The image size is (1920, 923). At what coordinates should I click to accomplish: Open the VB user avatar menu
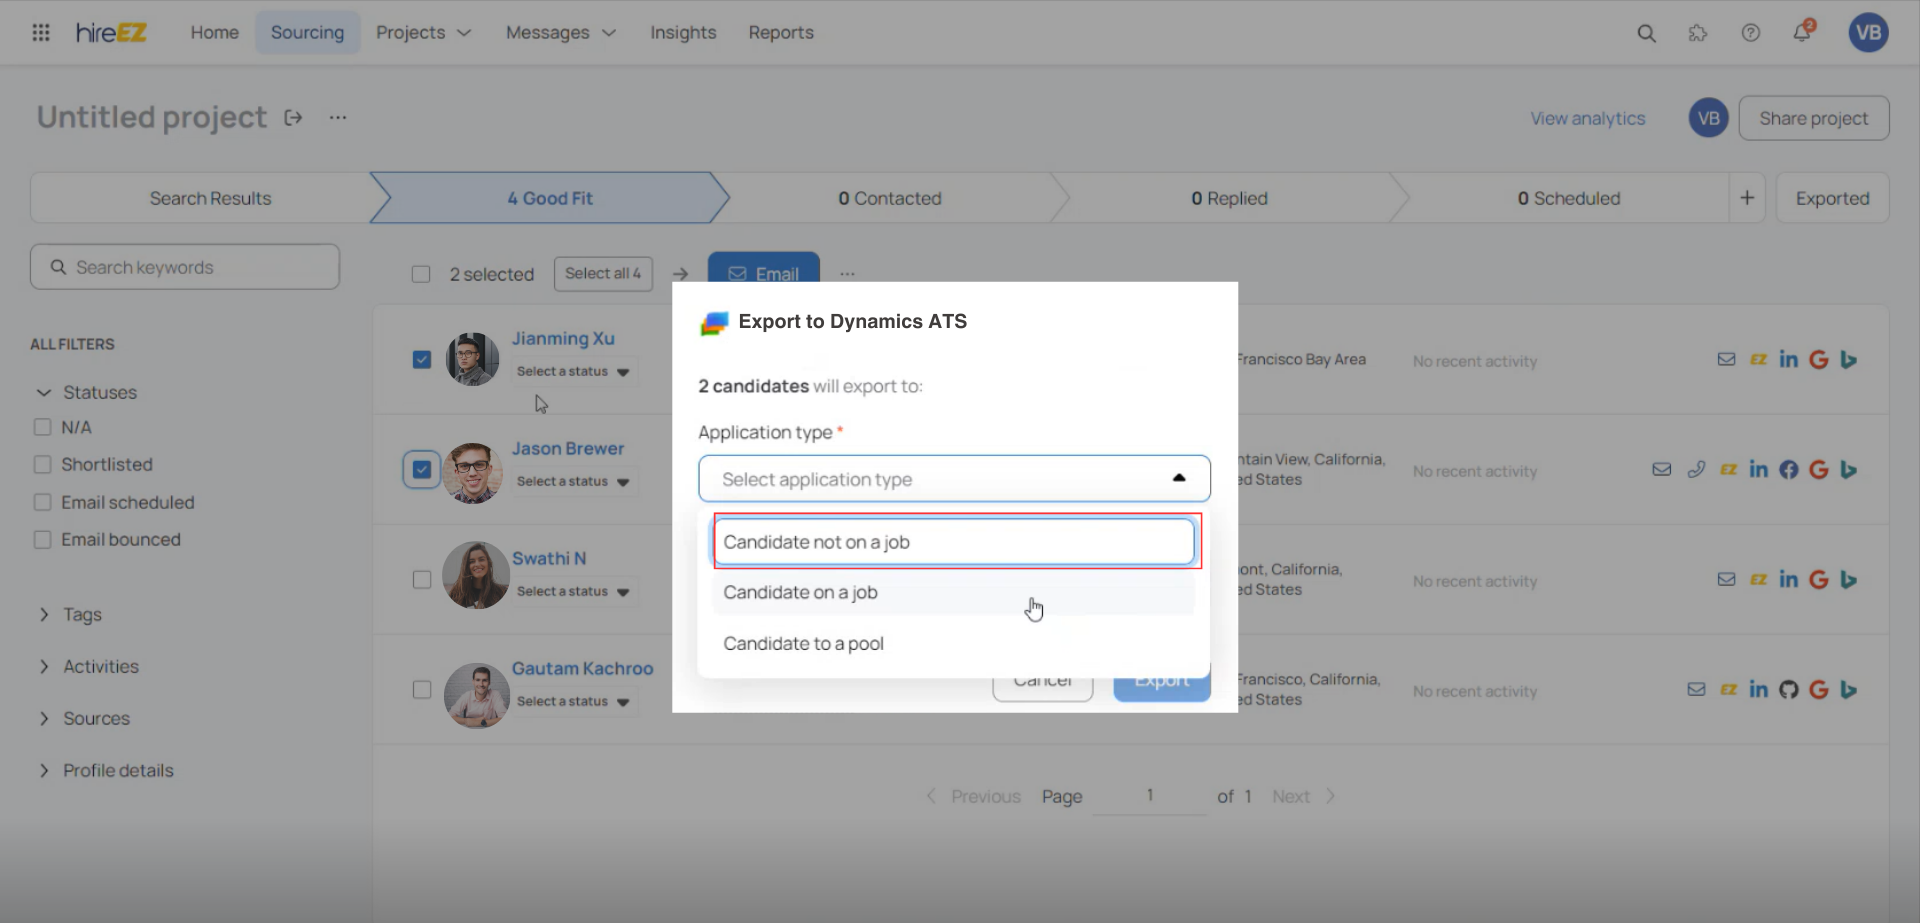click(x=1868, y=33)
